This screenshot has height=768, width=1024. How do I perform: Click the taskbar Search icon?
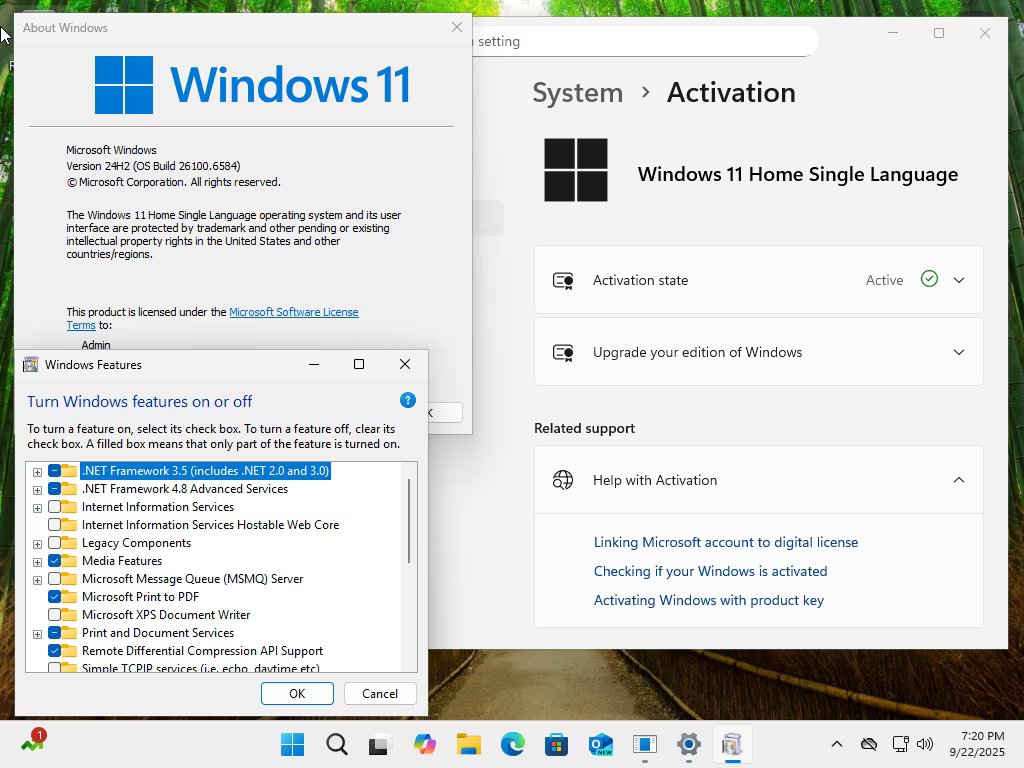coord(337,744)
